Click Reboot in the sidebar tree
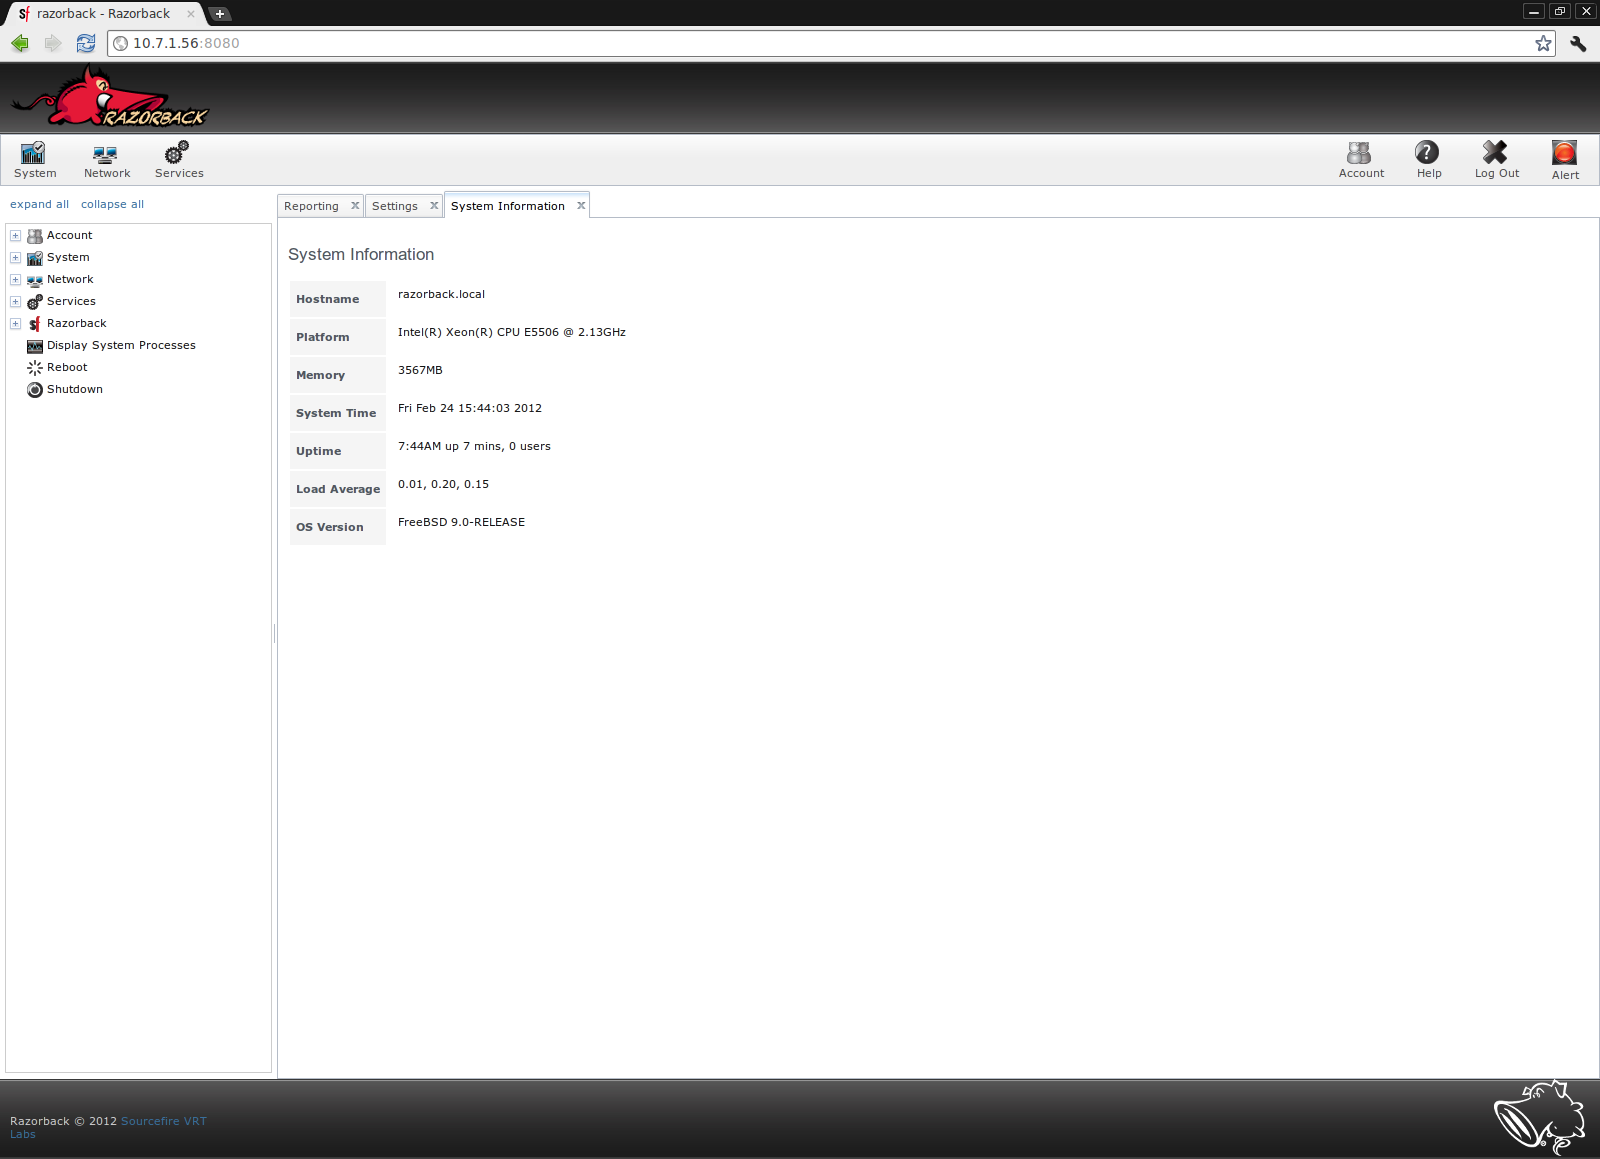The image size is (1600, 1159). click(66, 367)
